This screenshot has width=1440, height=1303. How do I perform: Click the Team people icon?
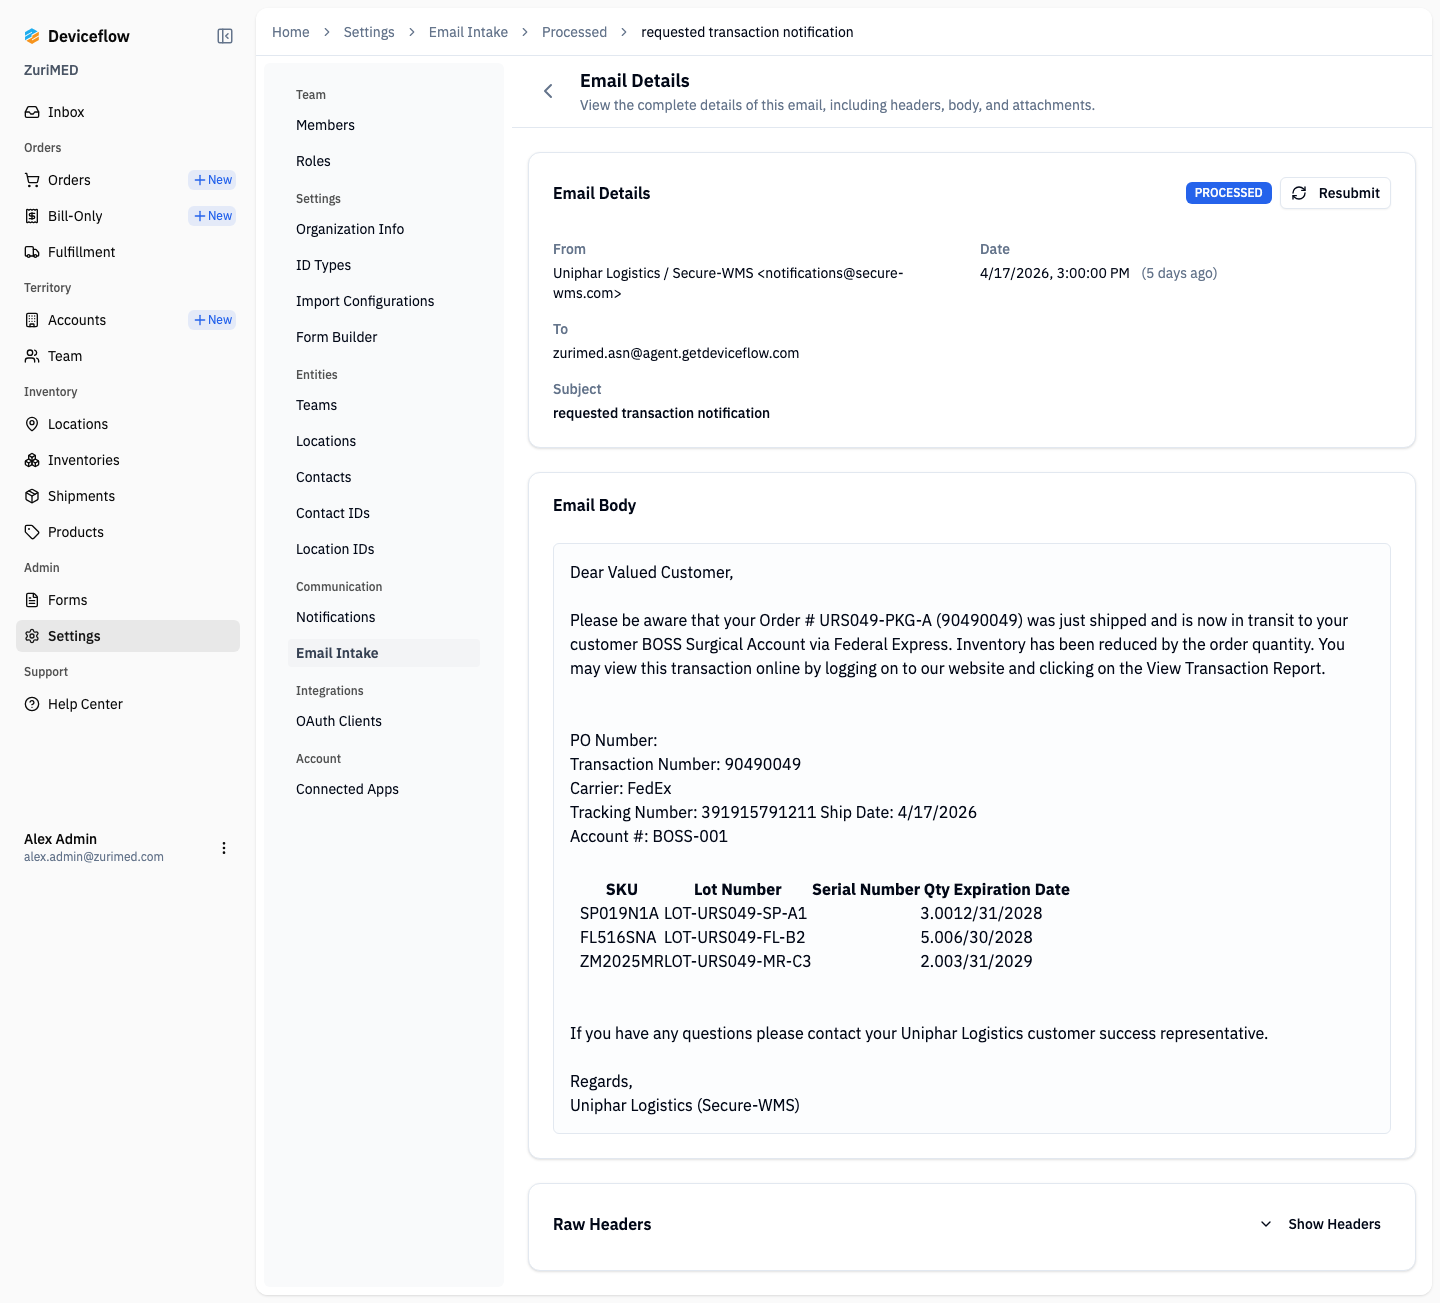tap(32, 356)
